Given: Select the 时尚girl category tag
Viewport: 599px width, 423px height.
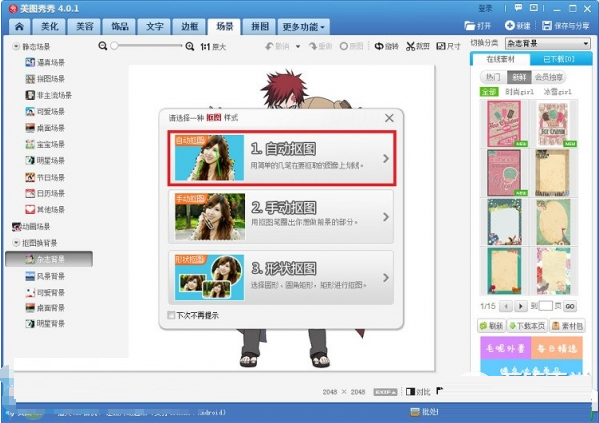Looking at the screenshot, I should point(519,92).
